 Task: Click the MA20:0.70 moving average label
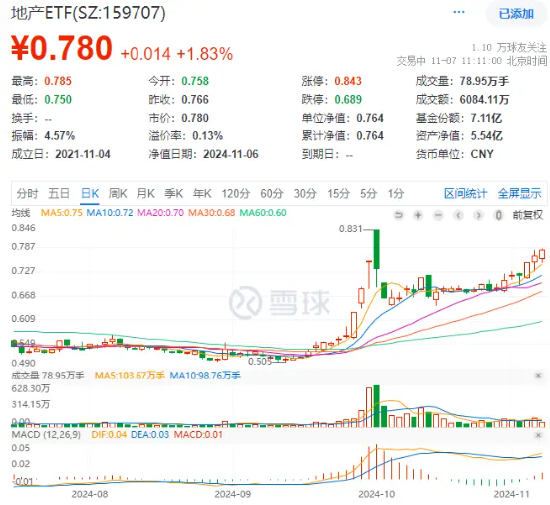160,213
